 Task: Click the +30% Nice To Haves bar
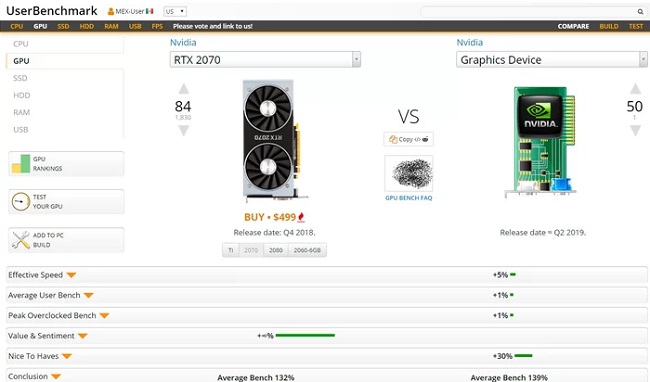(x=523, y=355)
